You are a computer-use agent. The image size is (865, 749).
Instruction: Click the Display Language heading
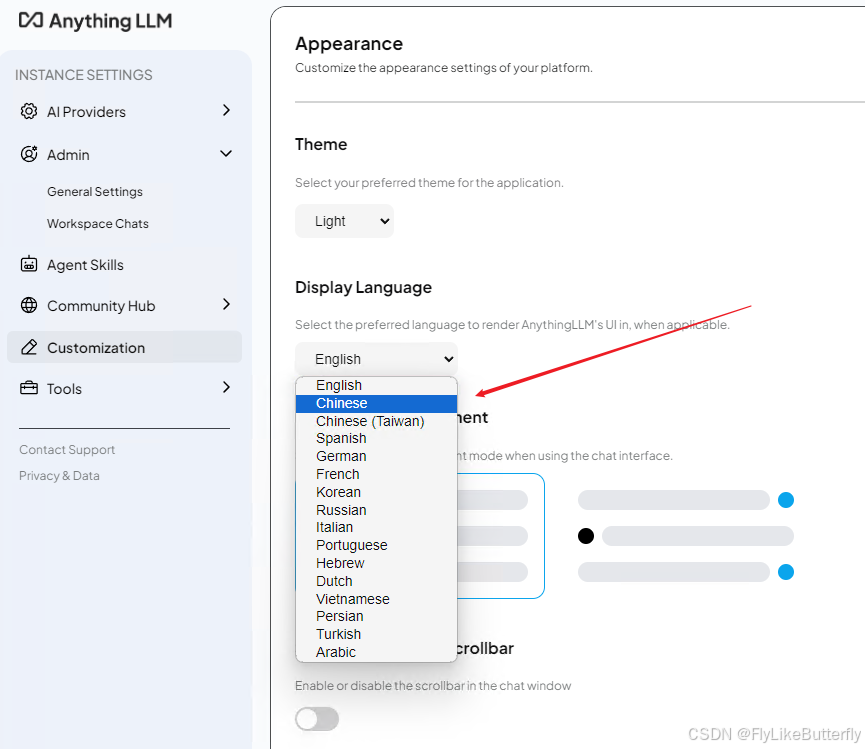(x=363, y=288)
